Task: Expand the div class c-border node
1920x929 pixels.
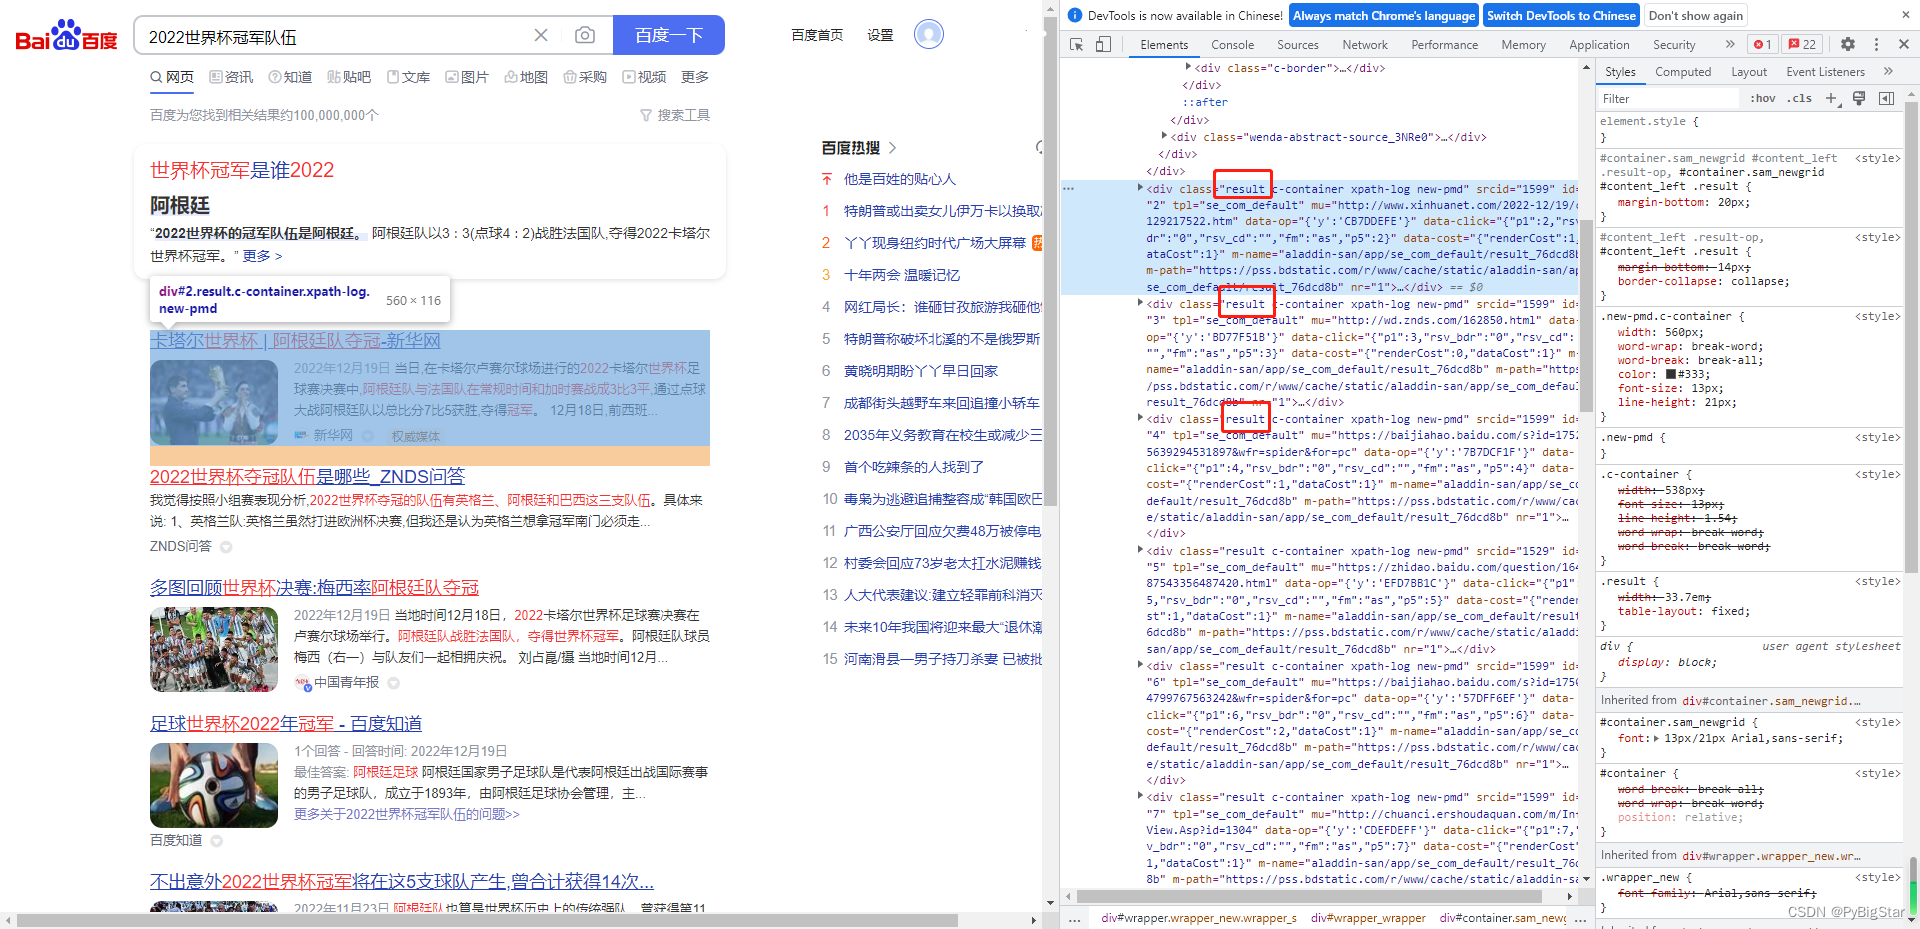Action: click(1188, 67)
